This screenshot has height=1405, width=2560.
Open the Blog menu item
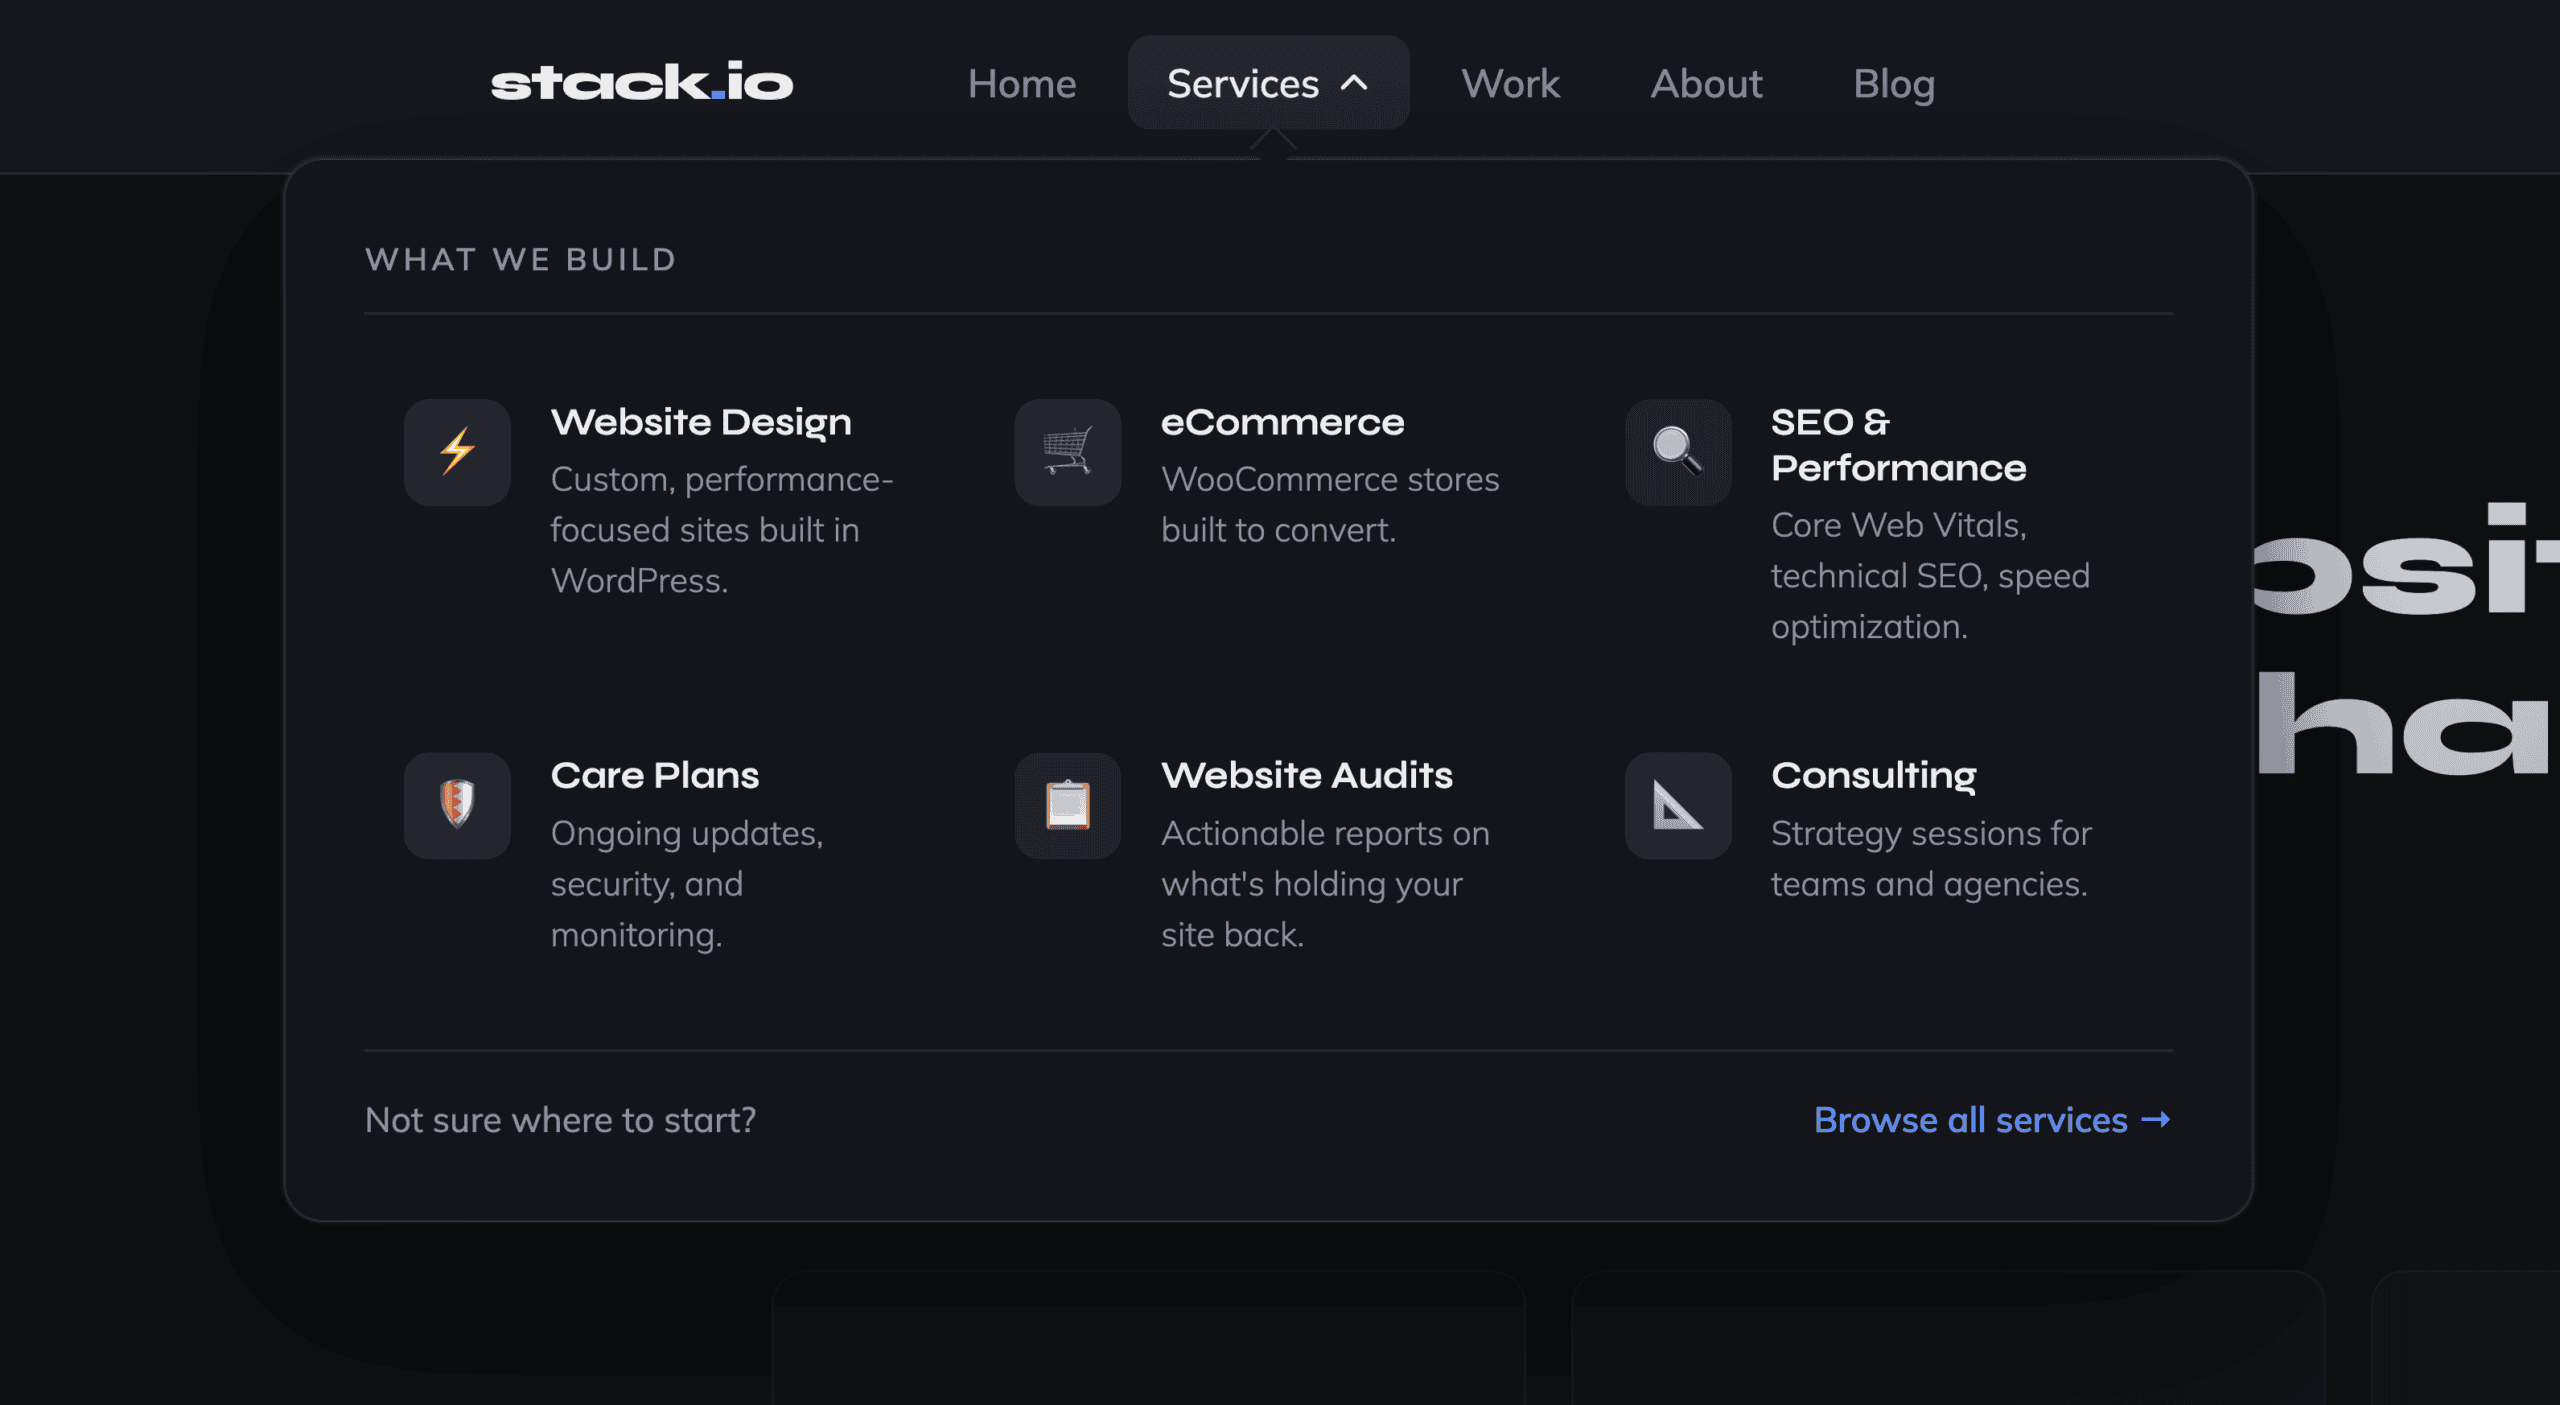1893,83
